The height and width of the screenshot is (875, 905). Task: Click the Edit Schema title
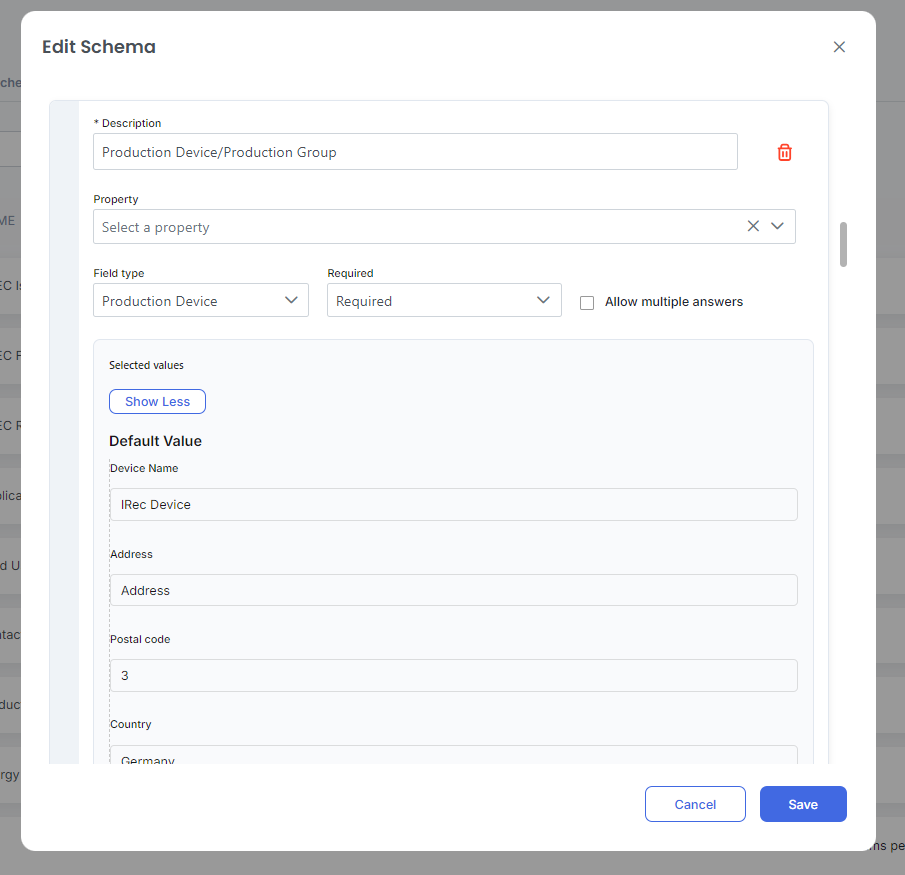click(99, 47)
